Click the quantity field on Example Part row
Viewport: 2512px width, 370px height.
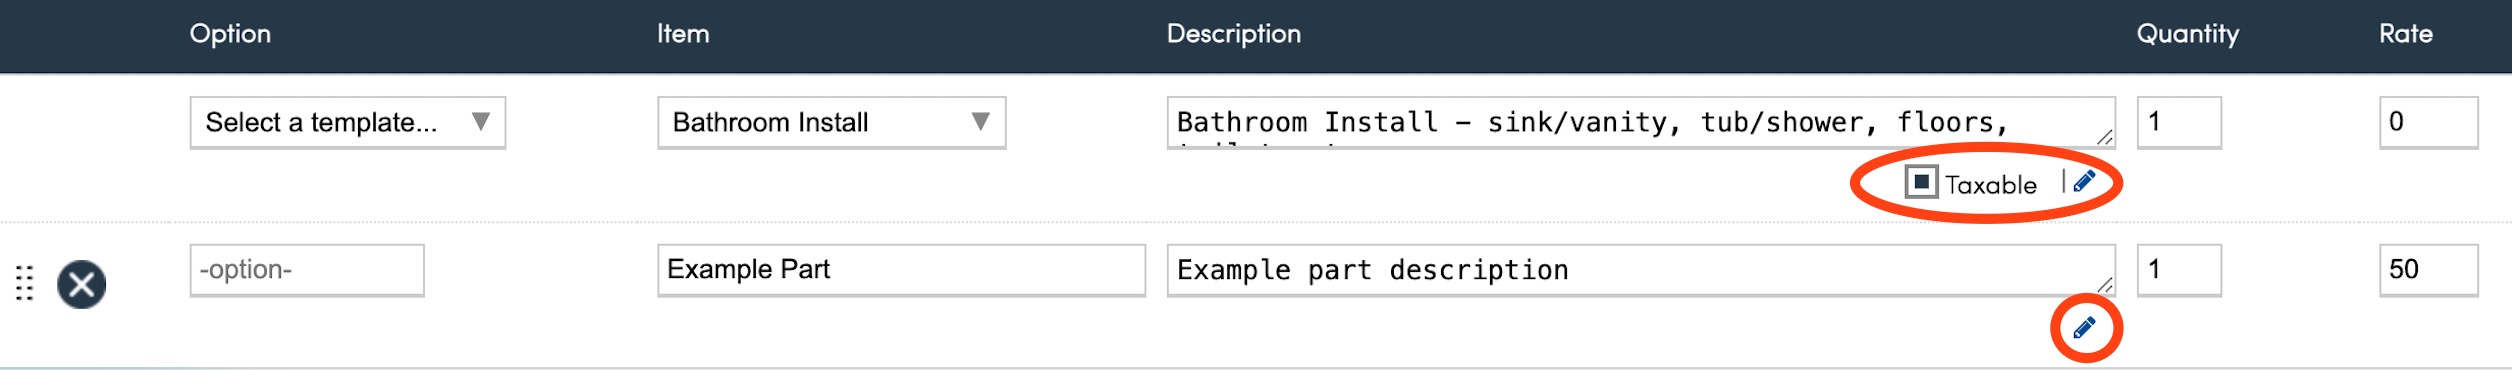pyautogui.click(x=2179, y=270)
